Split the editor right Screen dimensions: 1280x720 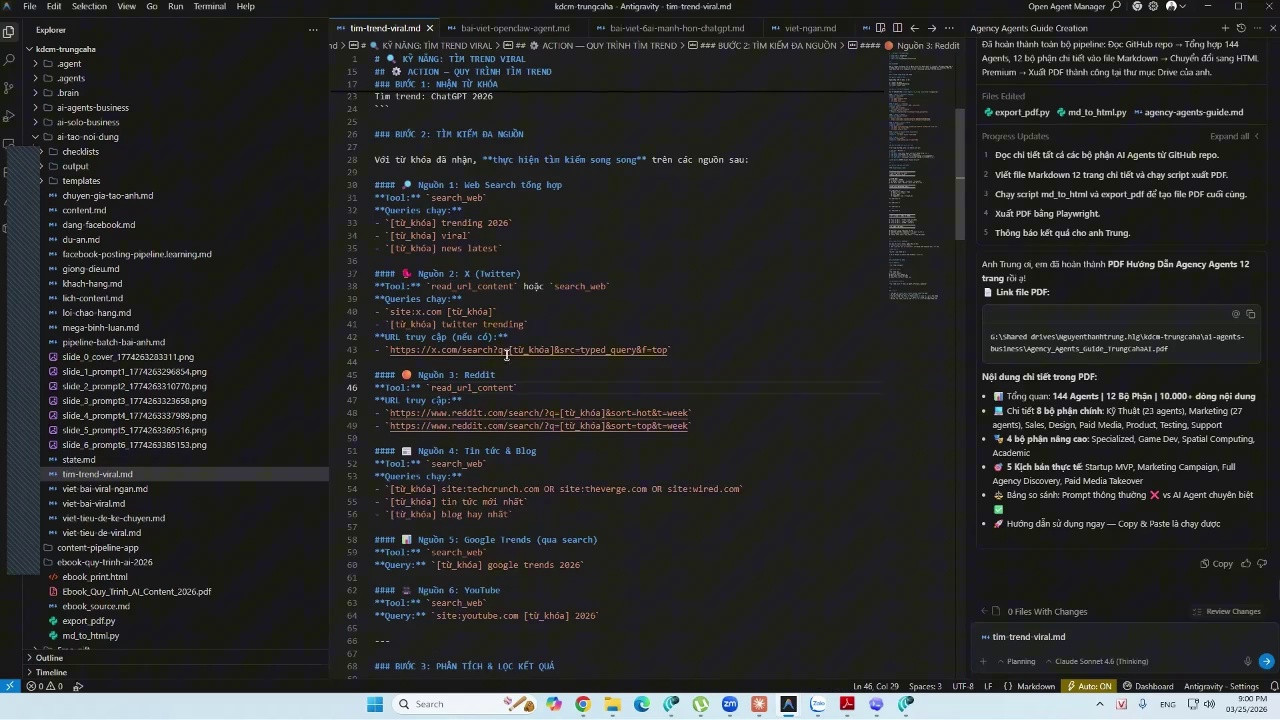(x=897, y=28)
